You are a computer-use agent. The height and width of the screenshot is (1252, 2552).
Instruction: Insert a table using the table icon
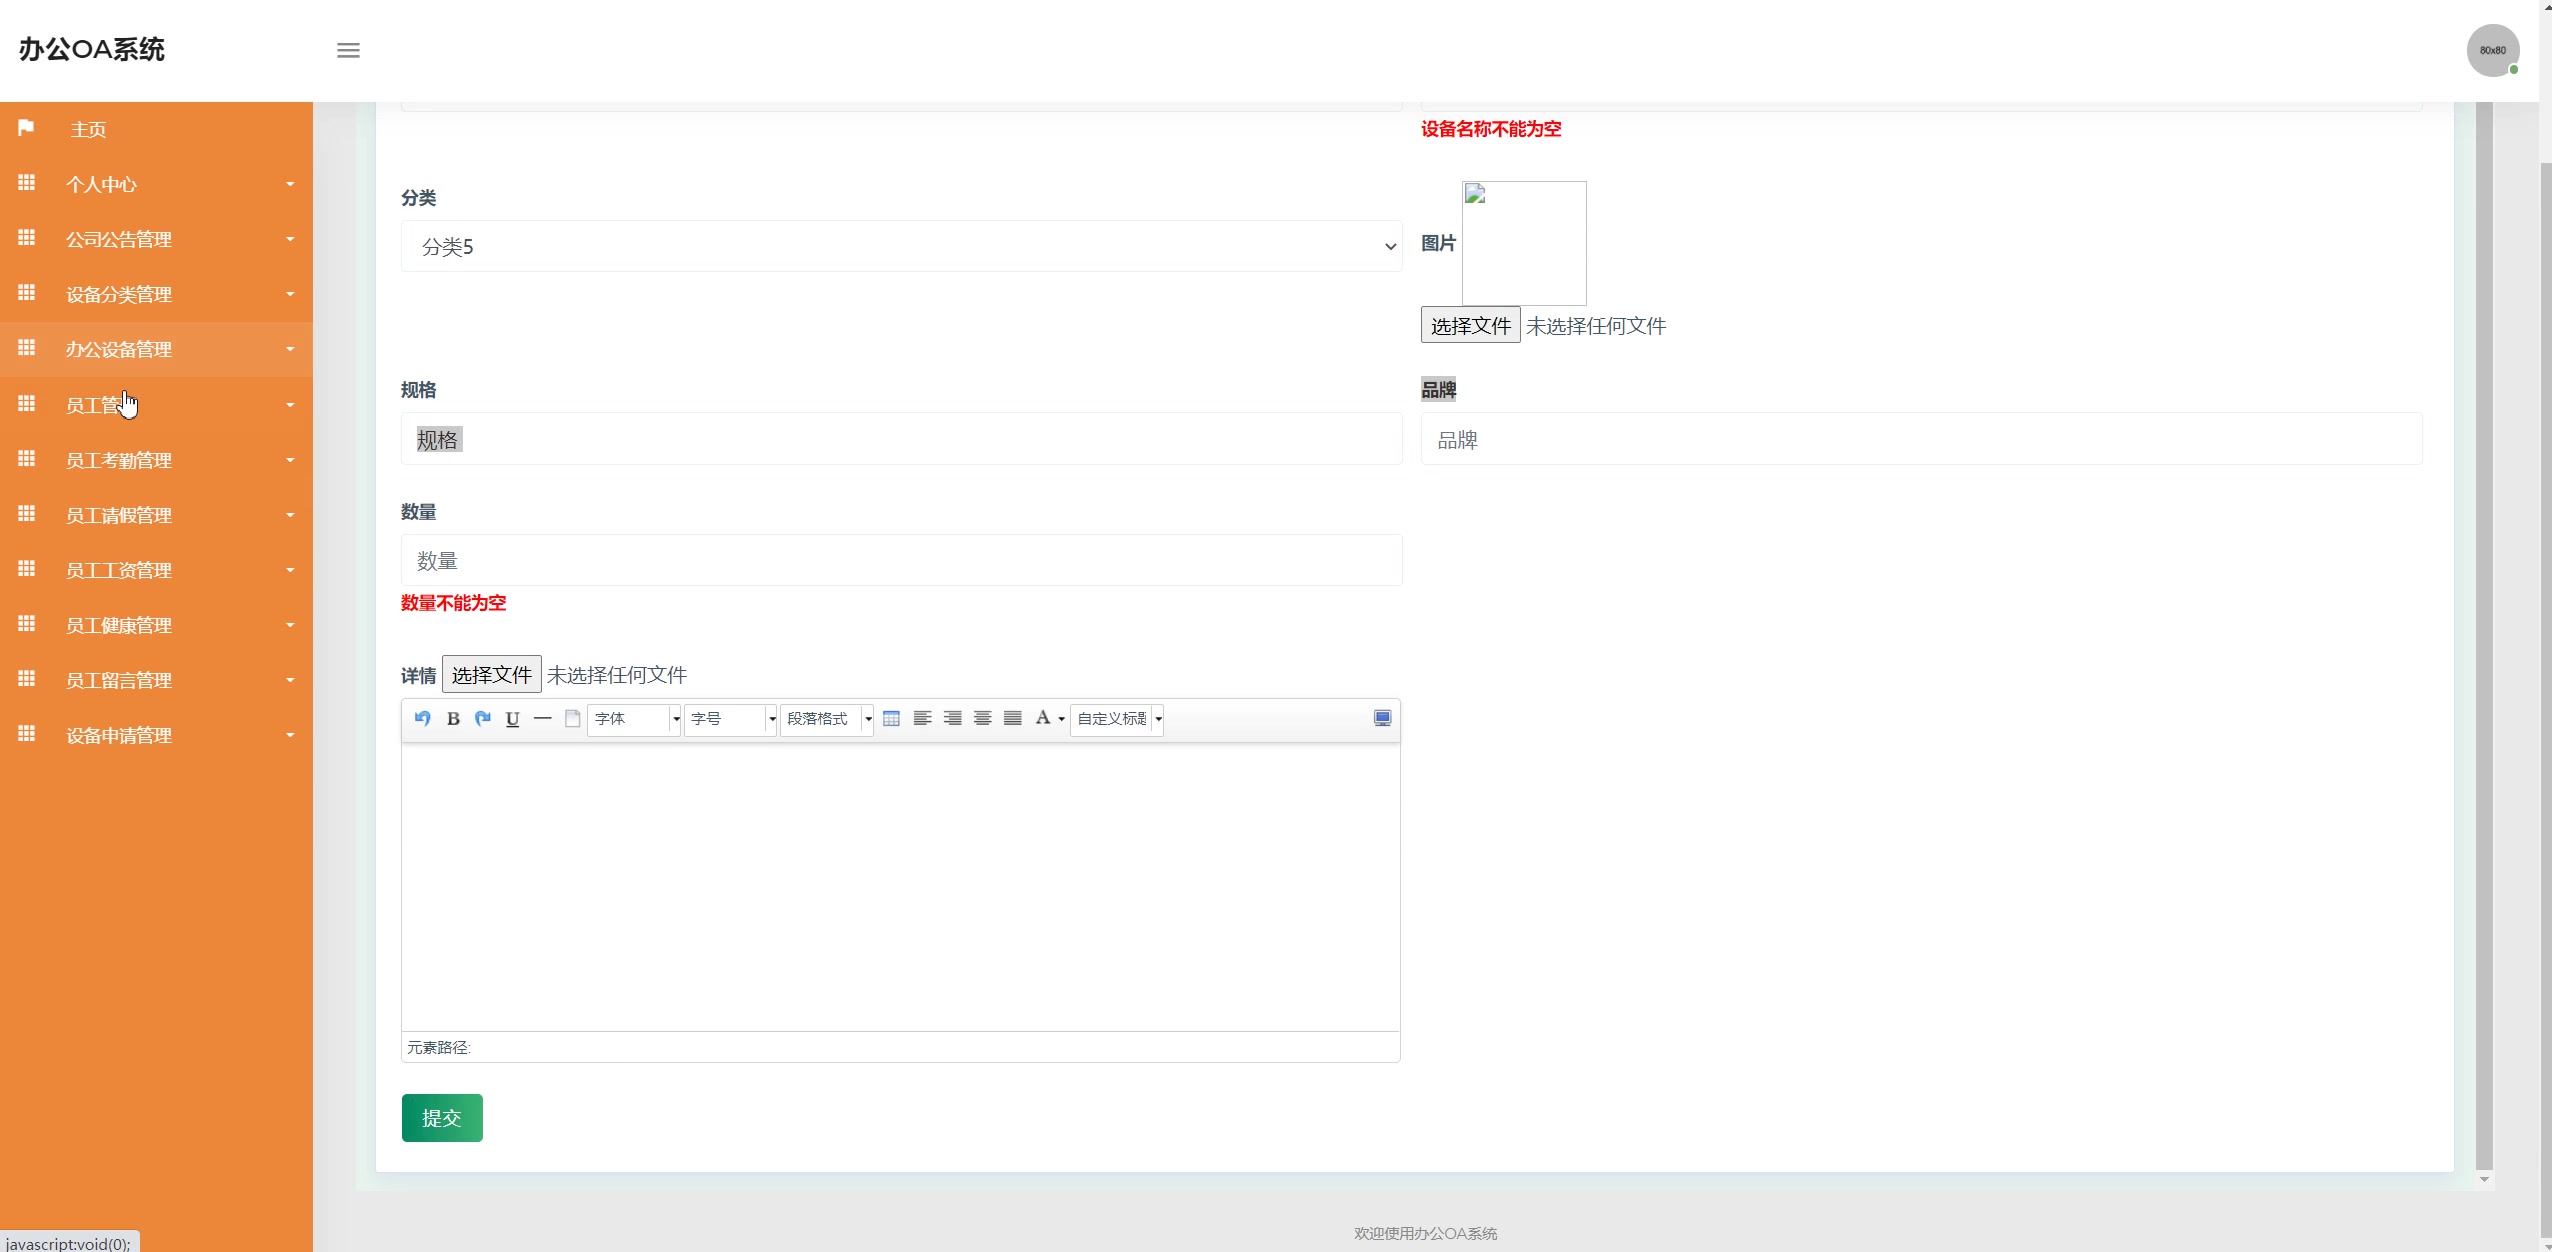pos(892,718)
